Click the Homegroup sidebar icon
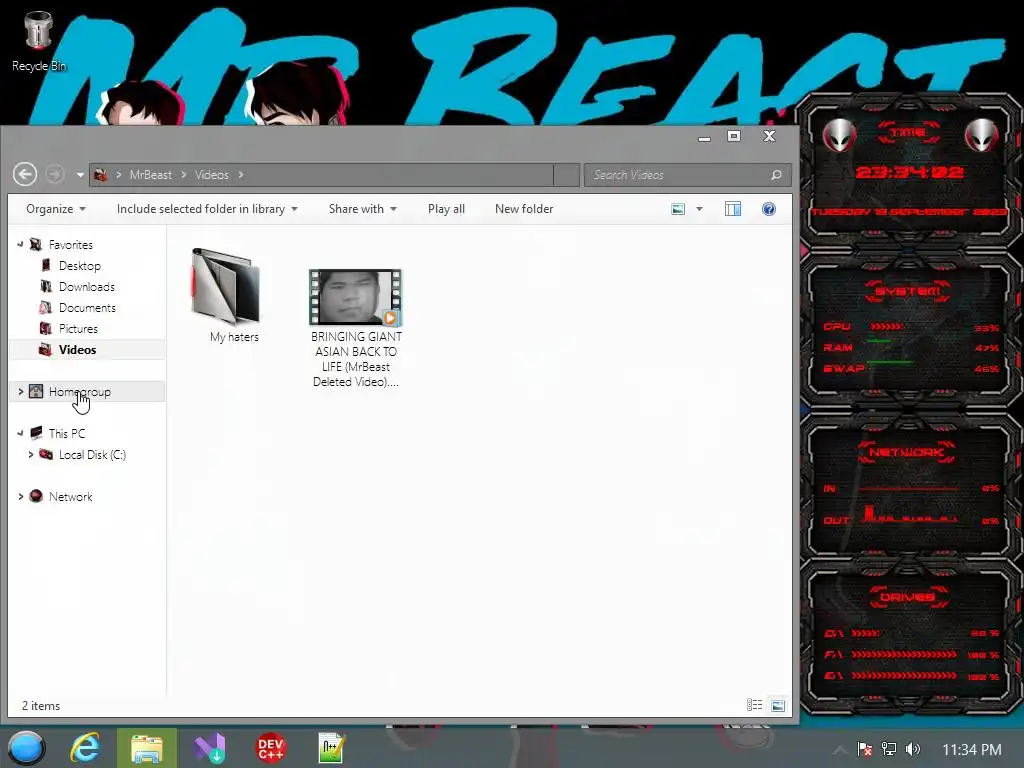This screenshot has height=768, width=1024. click(36, 392)
